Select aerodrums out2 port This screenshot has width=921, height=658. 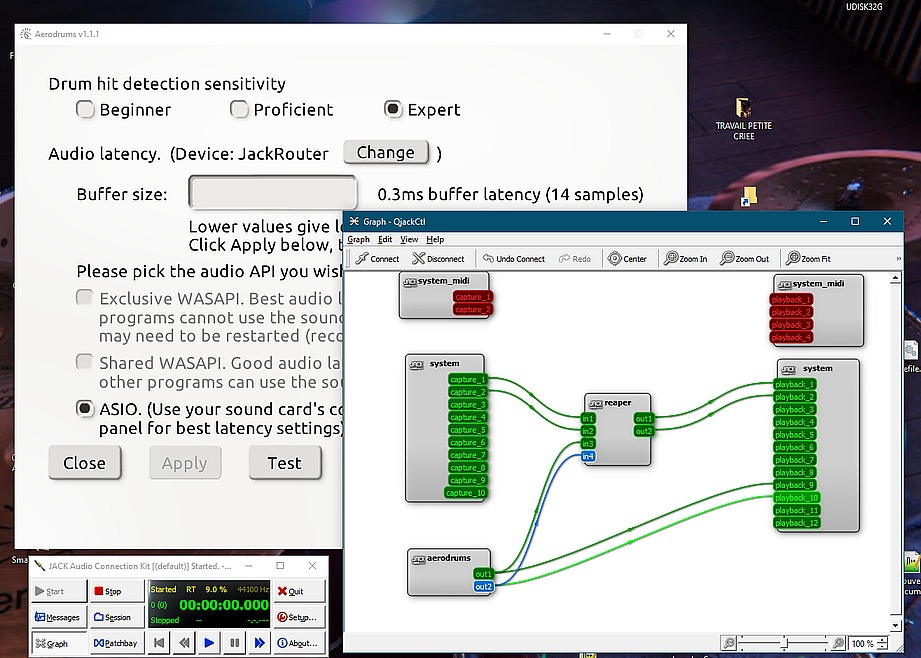click(x=483, y=586)
